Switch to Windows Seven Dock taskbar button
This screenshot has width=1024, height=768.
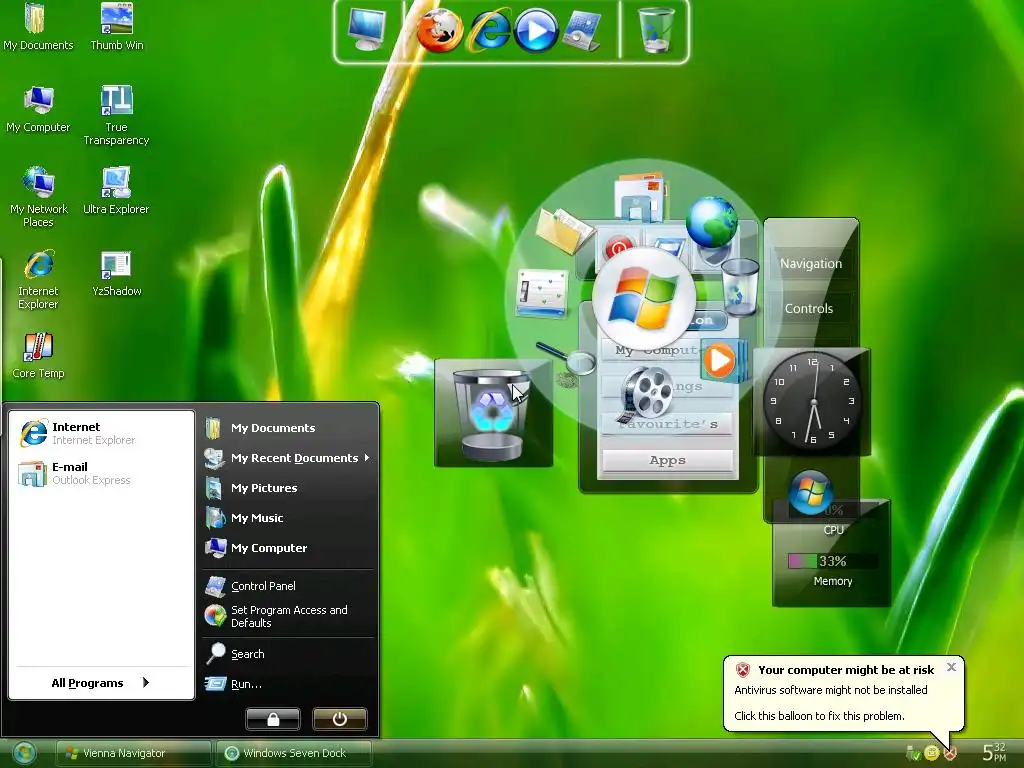pos(294,753)
